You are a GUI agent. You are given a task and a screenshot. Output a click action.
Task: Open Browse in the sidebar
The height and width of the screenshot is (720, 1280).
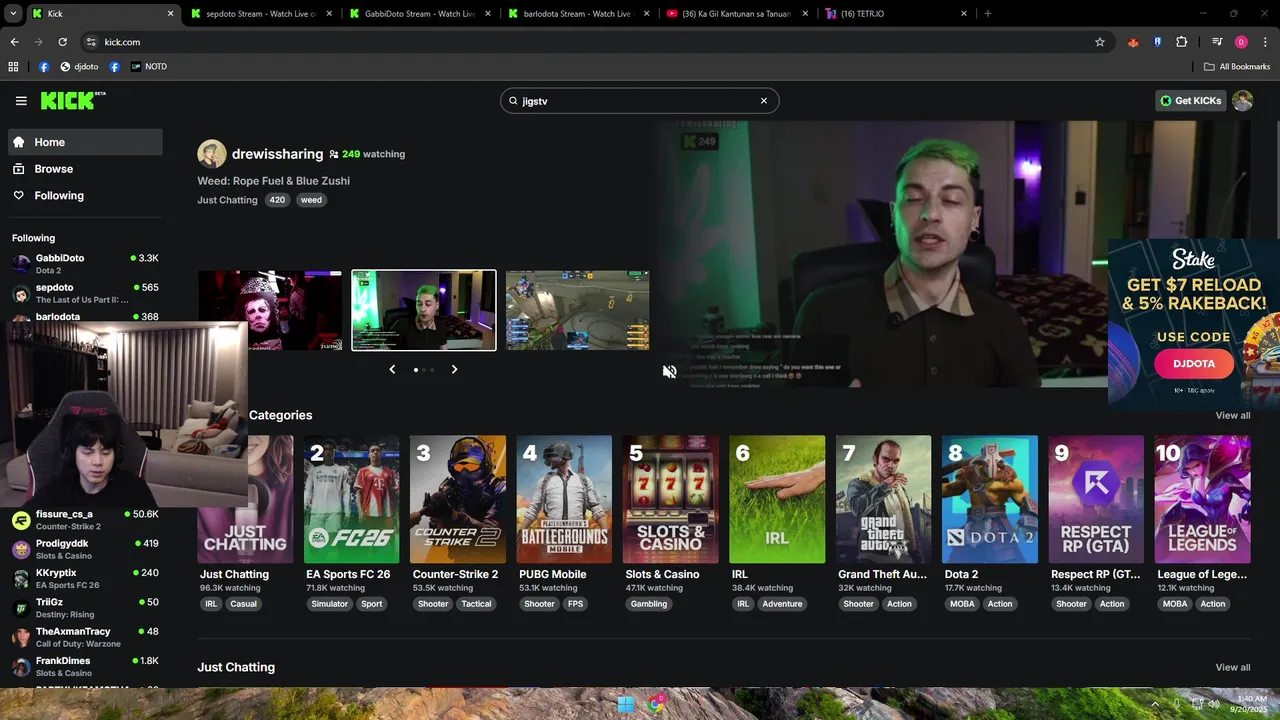85,169
